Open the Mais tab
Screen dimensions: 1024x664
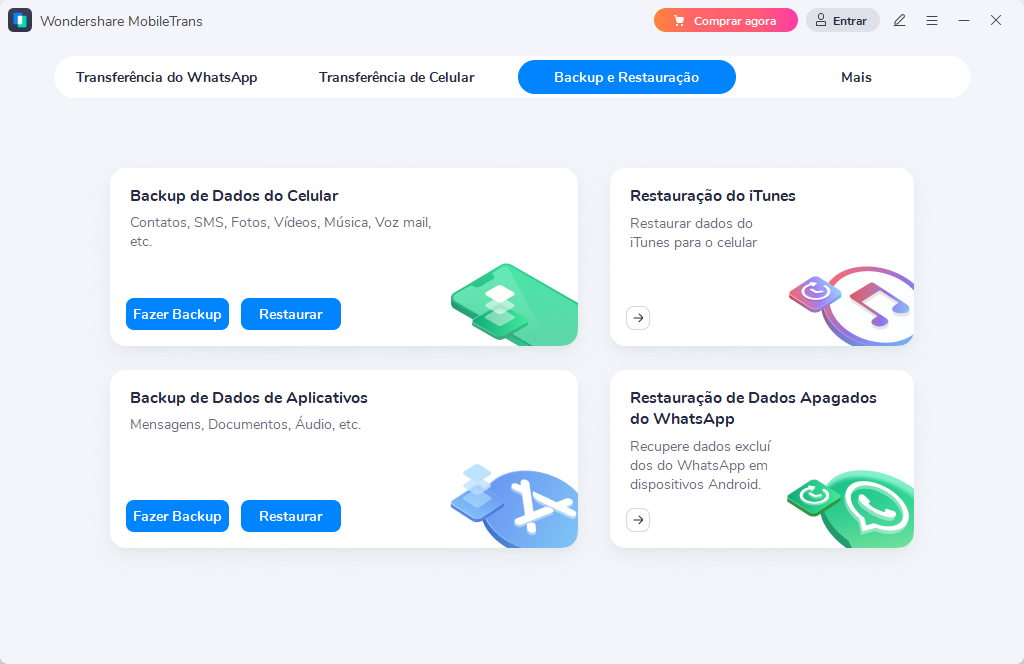point(856,77)
